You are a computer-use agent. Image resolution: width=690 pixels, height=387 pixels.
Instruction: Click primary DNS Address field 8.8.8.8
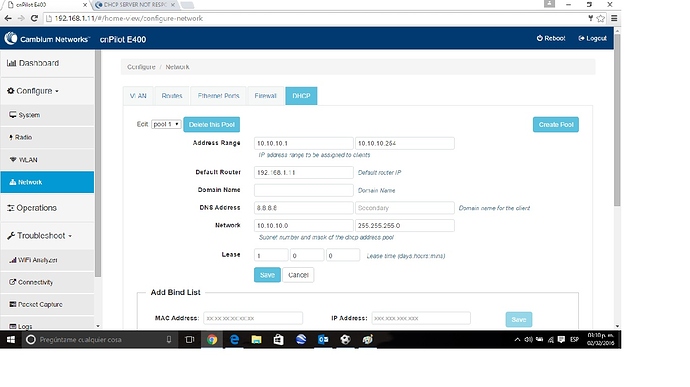coord(304,208)
